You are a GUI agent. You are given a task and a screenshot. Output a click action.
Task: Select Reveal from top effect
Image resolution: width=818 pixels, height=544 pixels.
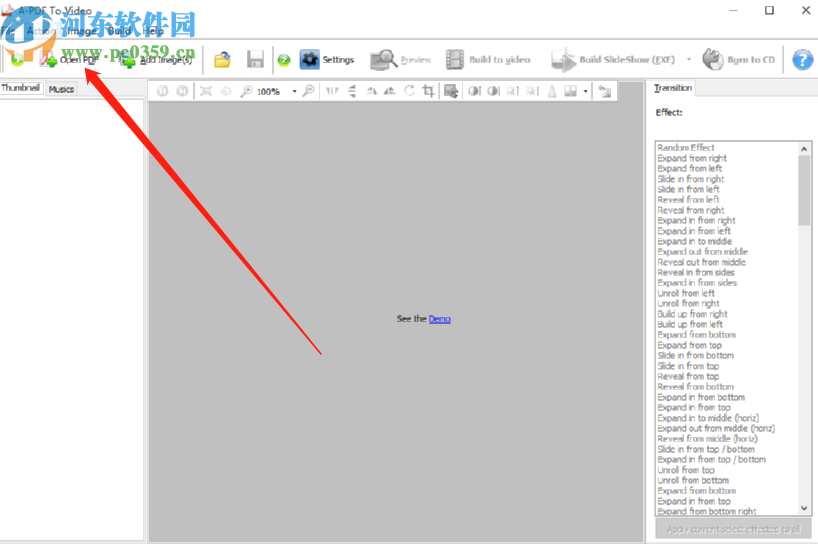tap(688, 377)
